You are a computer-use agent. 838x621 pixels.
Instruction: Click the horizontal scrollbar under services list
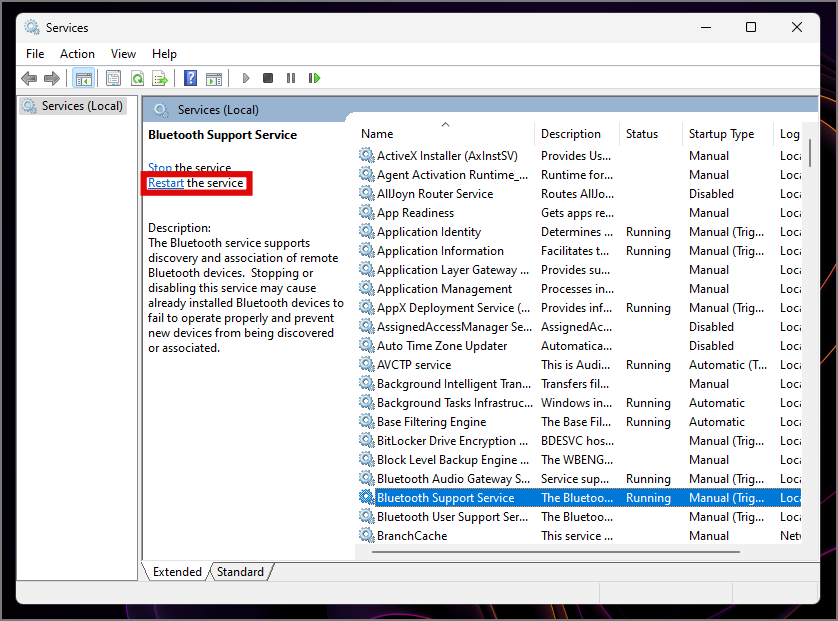[556, 552]
